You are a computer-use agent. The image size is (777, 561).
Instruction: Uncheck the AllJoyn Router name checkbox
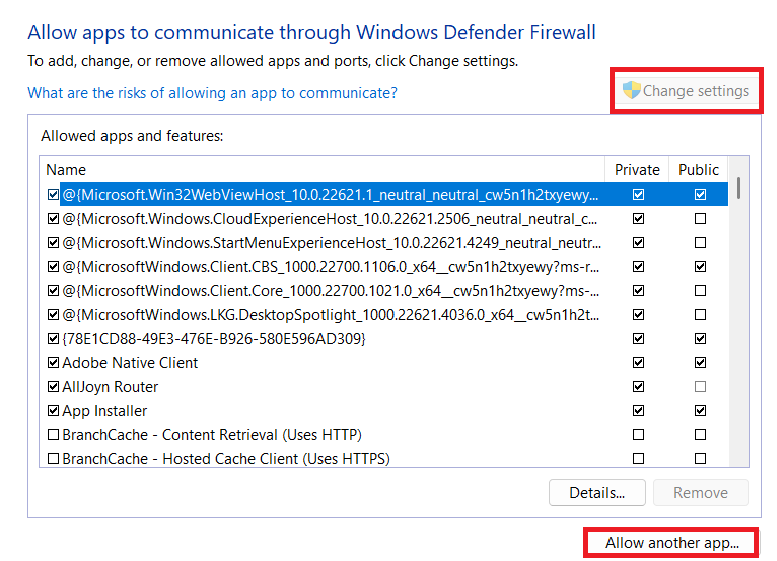click(54, 387)
